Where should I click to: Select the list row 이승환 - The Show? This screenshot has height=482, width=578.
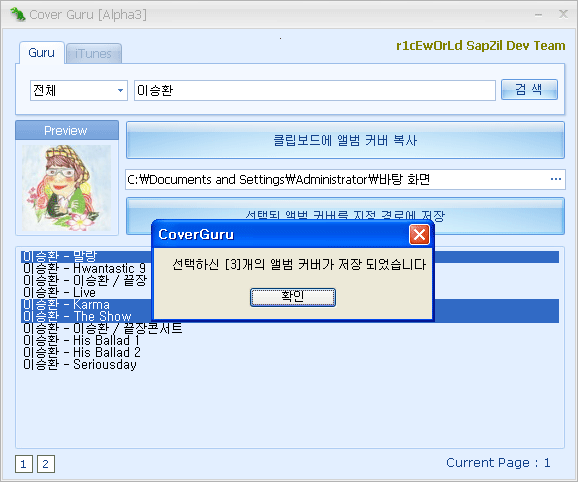click(x=290, y=317)
